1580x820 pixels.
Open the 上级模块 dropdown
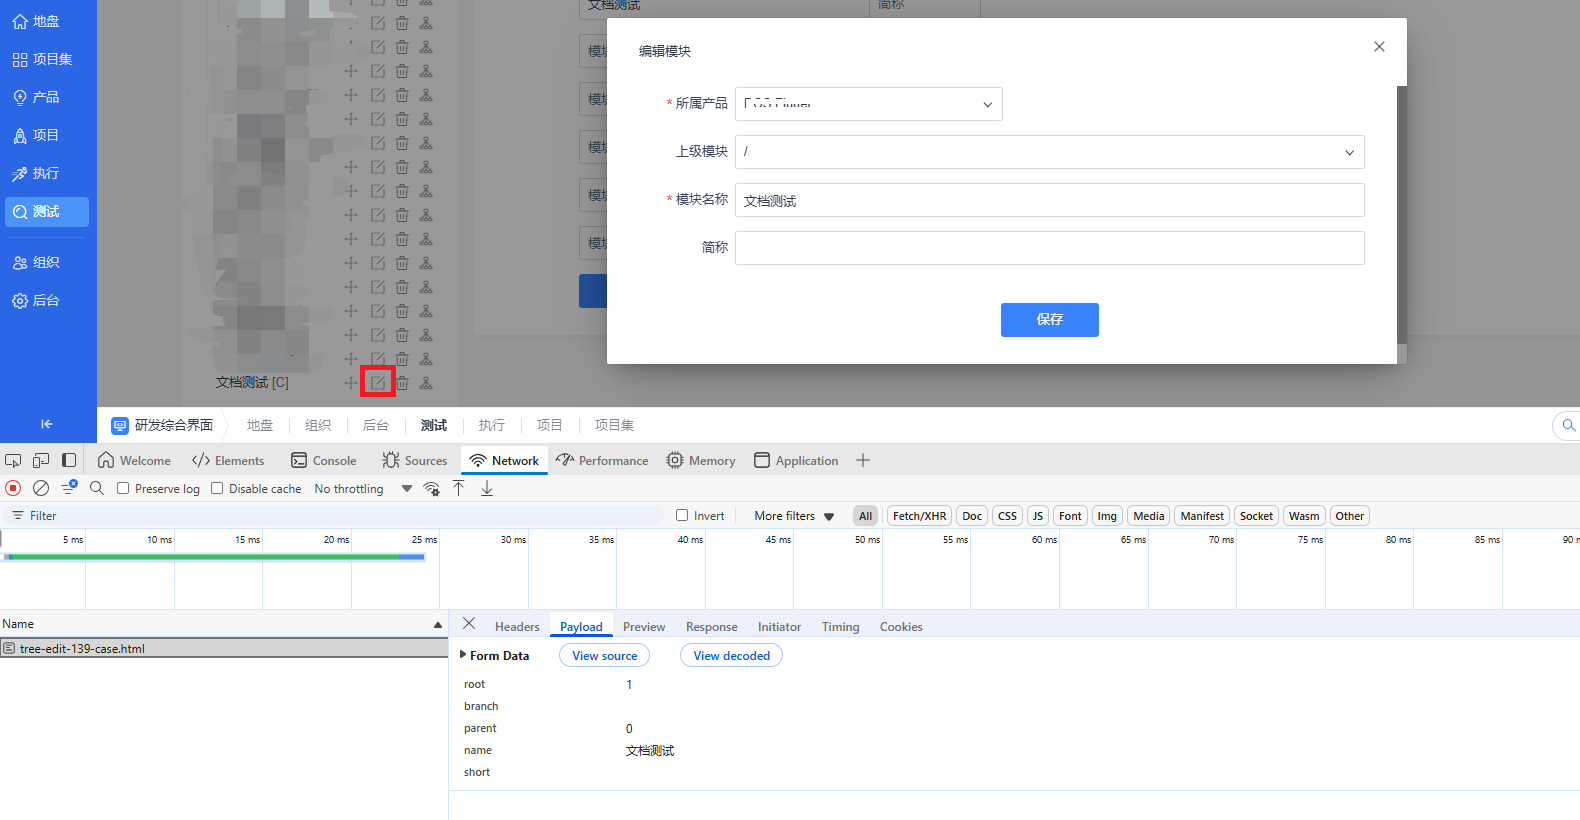click(1050, 152)
